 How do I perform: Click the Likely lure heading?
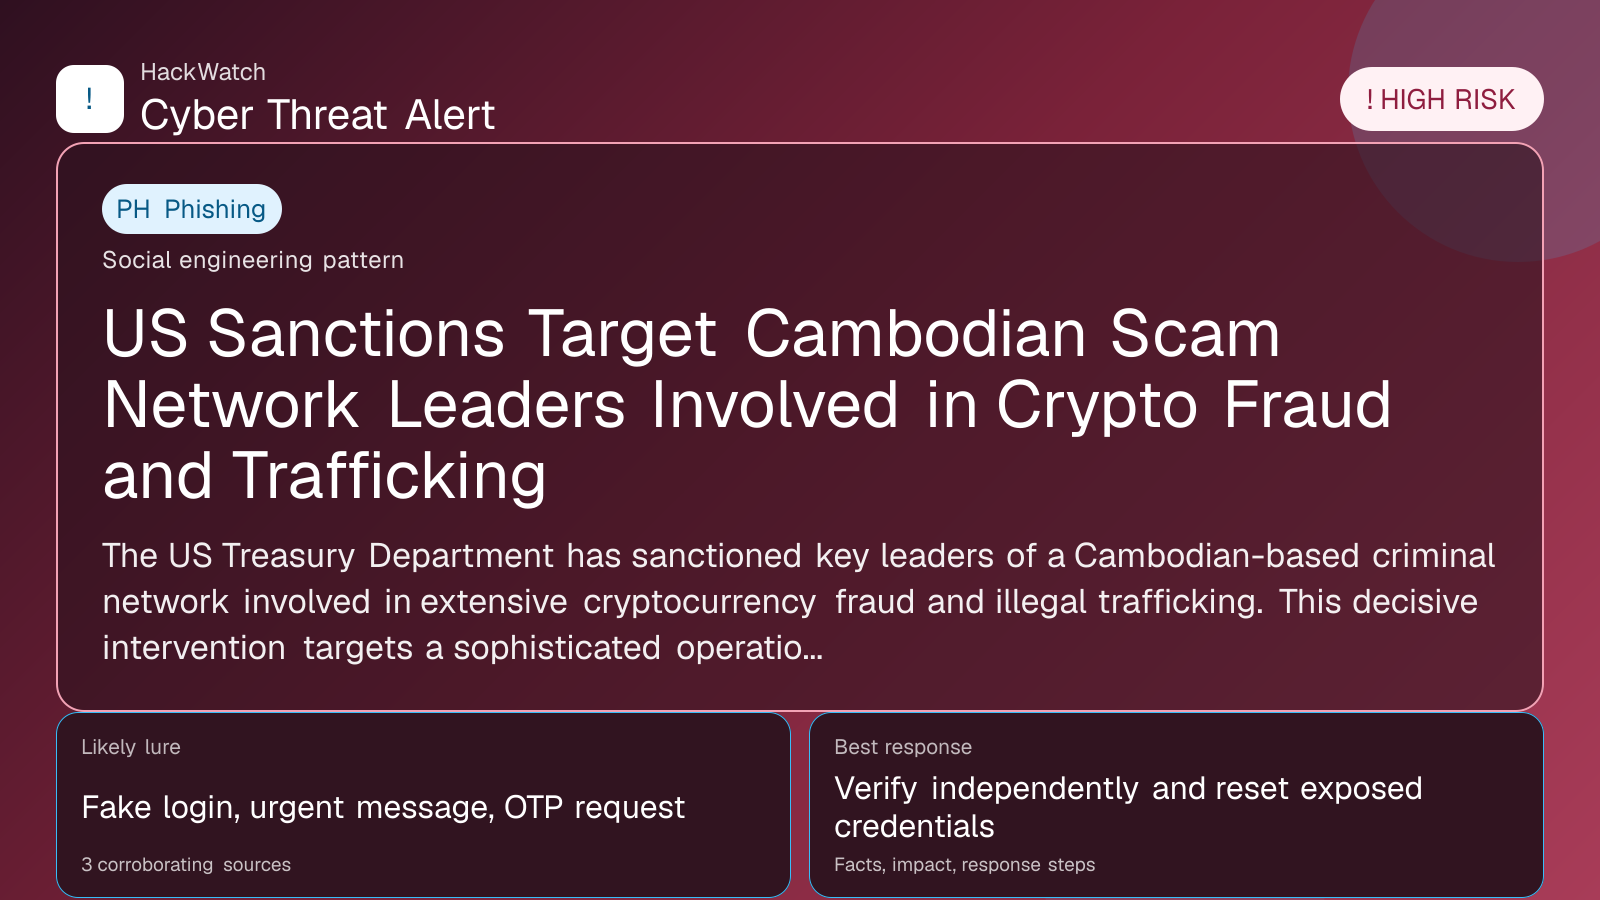click(x=131, y=747)
